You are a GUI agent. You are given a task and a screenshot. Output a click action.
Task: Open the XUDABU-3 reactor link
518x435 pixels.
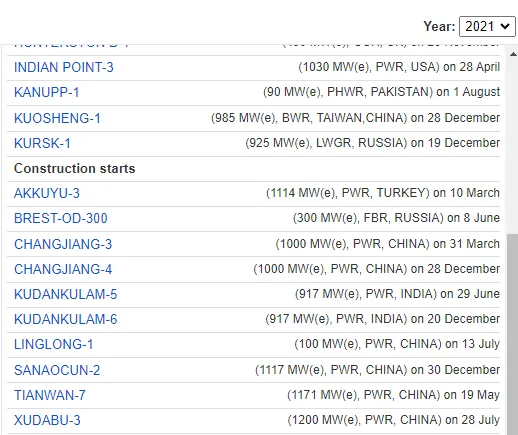coord(47,420)
